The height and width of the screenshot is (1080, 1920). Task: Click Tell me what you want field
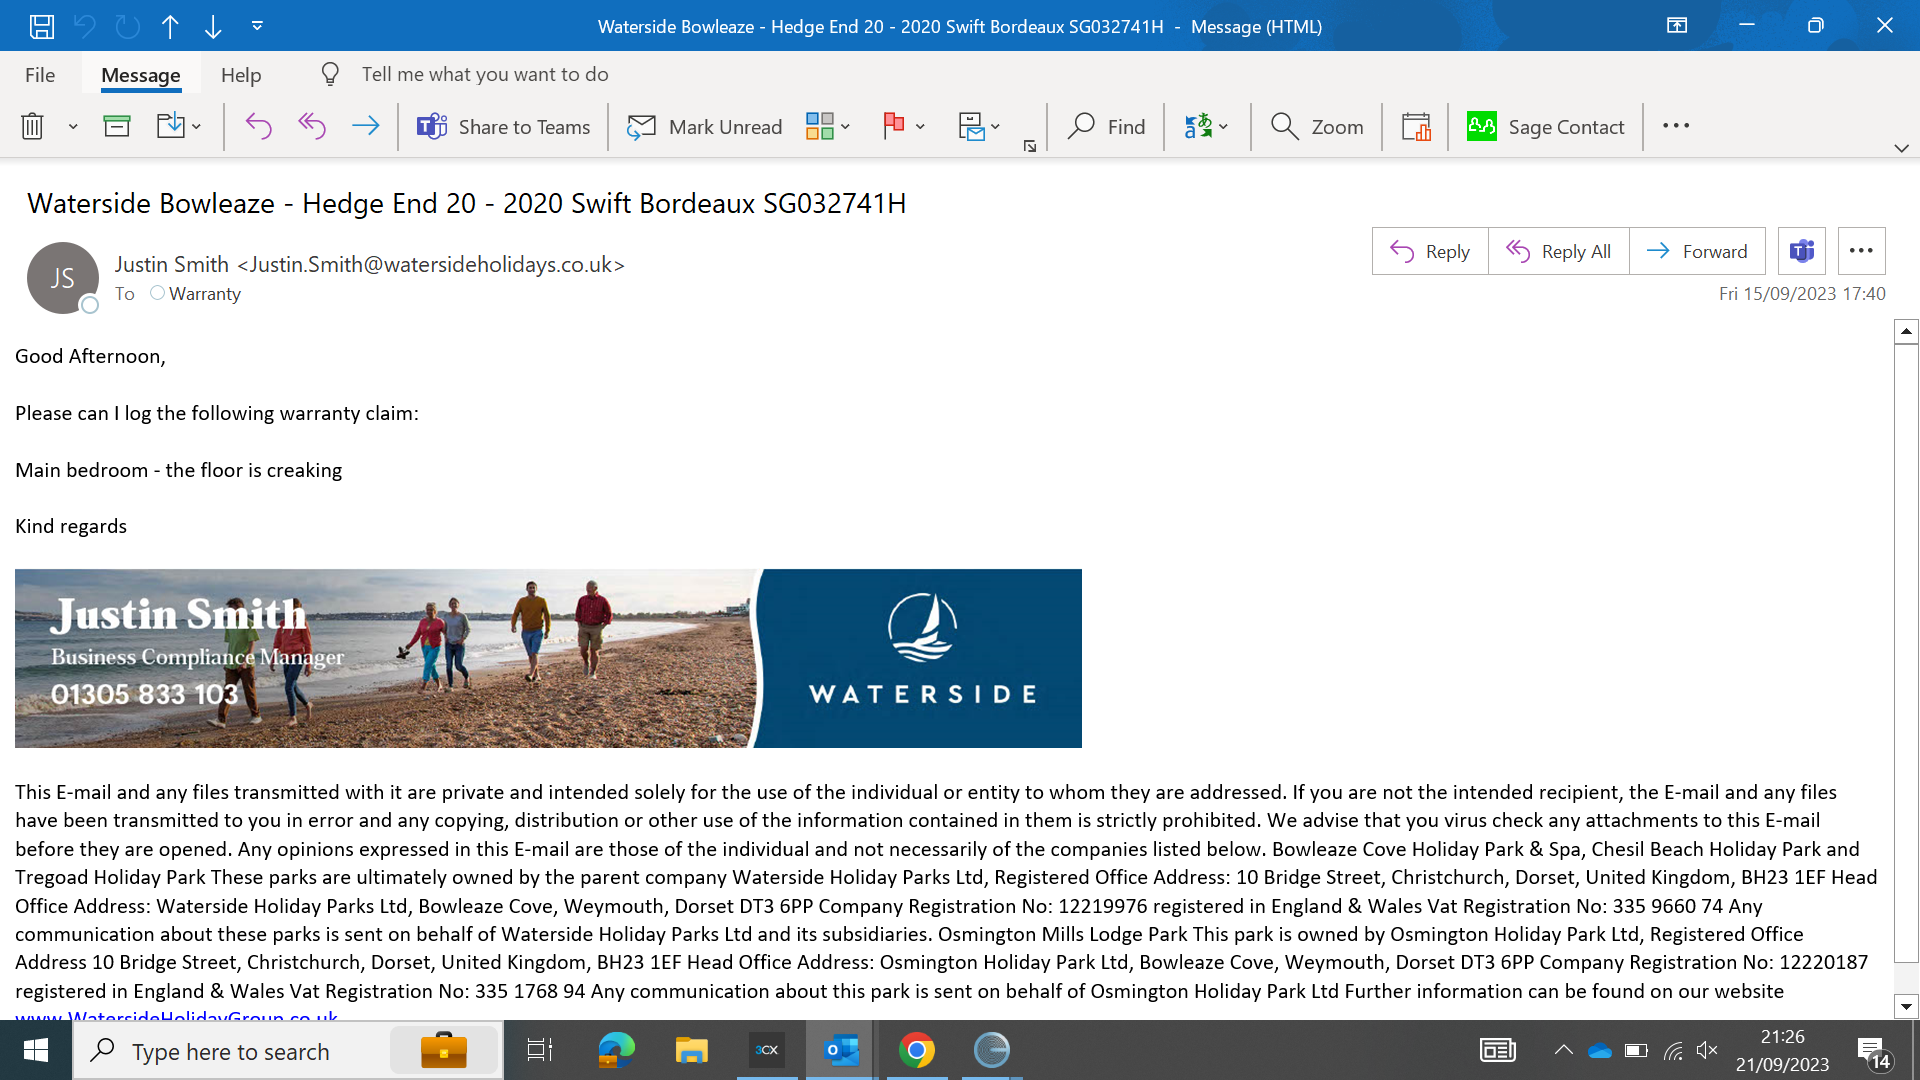tap(485, 75)
